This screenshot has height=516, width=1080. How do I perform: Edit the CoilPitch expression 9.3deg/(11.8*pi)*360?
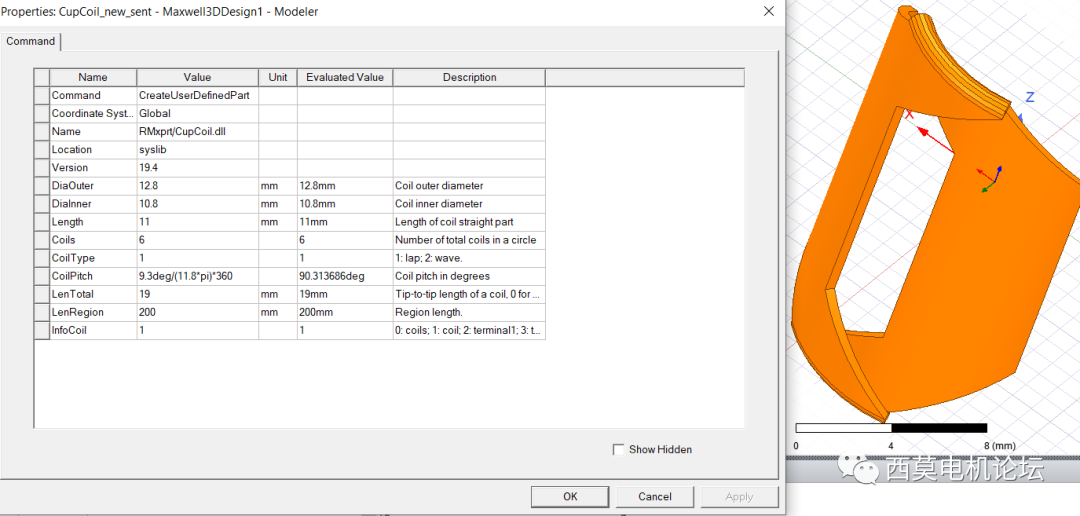click(x=198, y=276)
